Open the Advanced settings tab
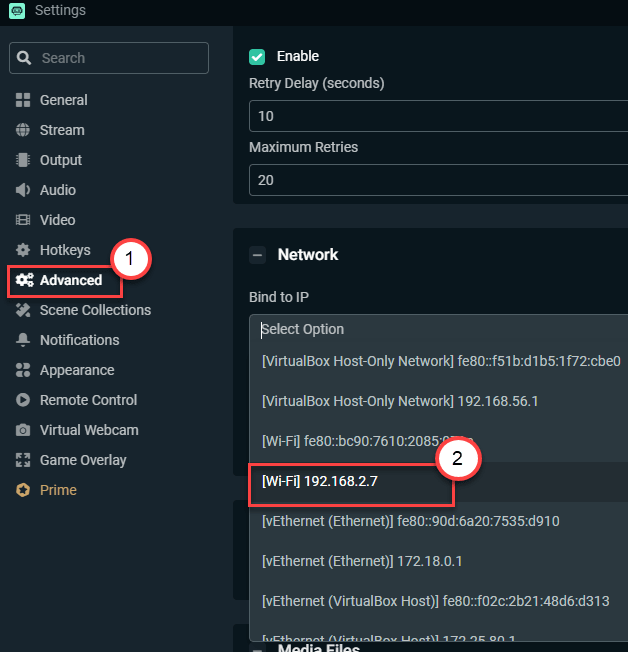This screenshot has height=652, width=628. click(x=70, y=280)
